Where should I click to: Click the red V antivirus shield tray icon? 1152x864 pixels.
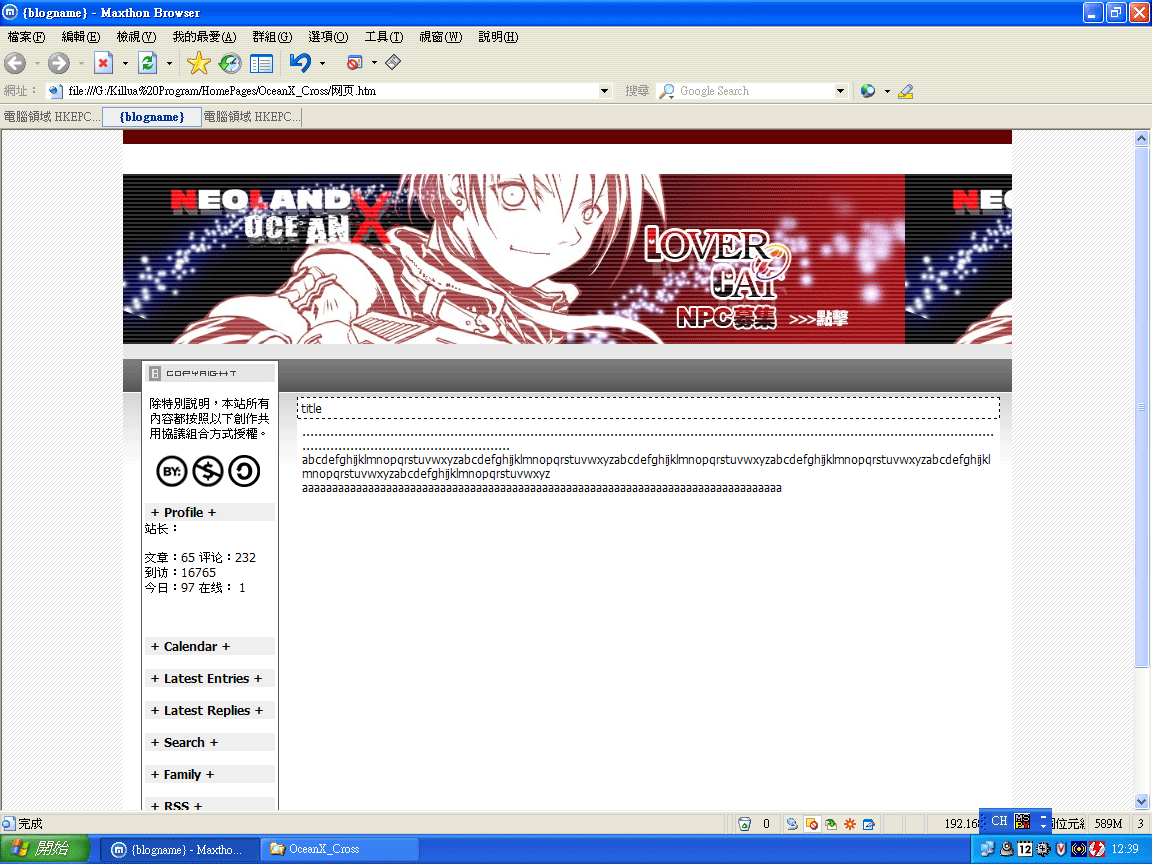coord(1060,849)
